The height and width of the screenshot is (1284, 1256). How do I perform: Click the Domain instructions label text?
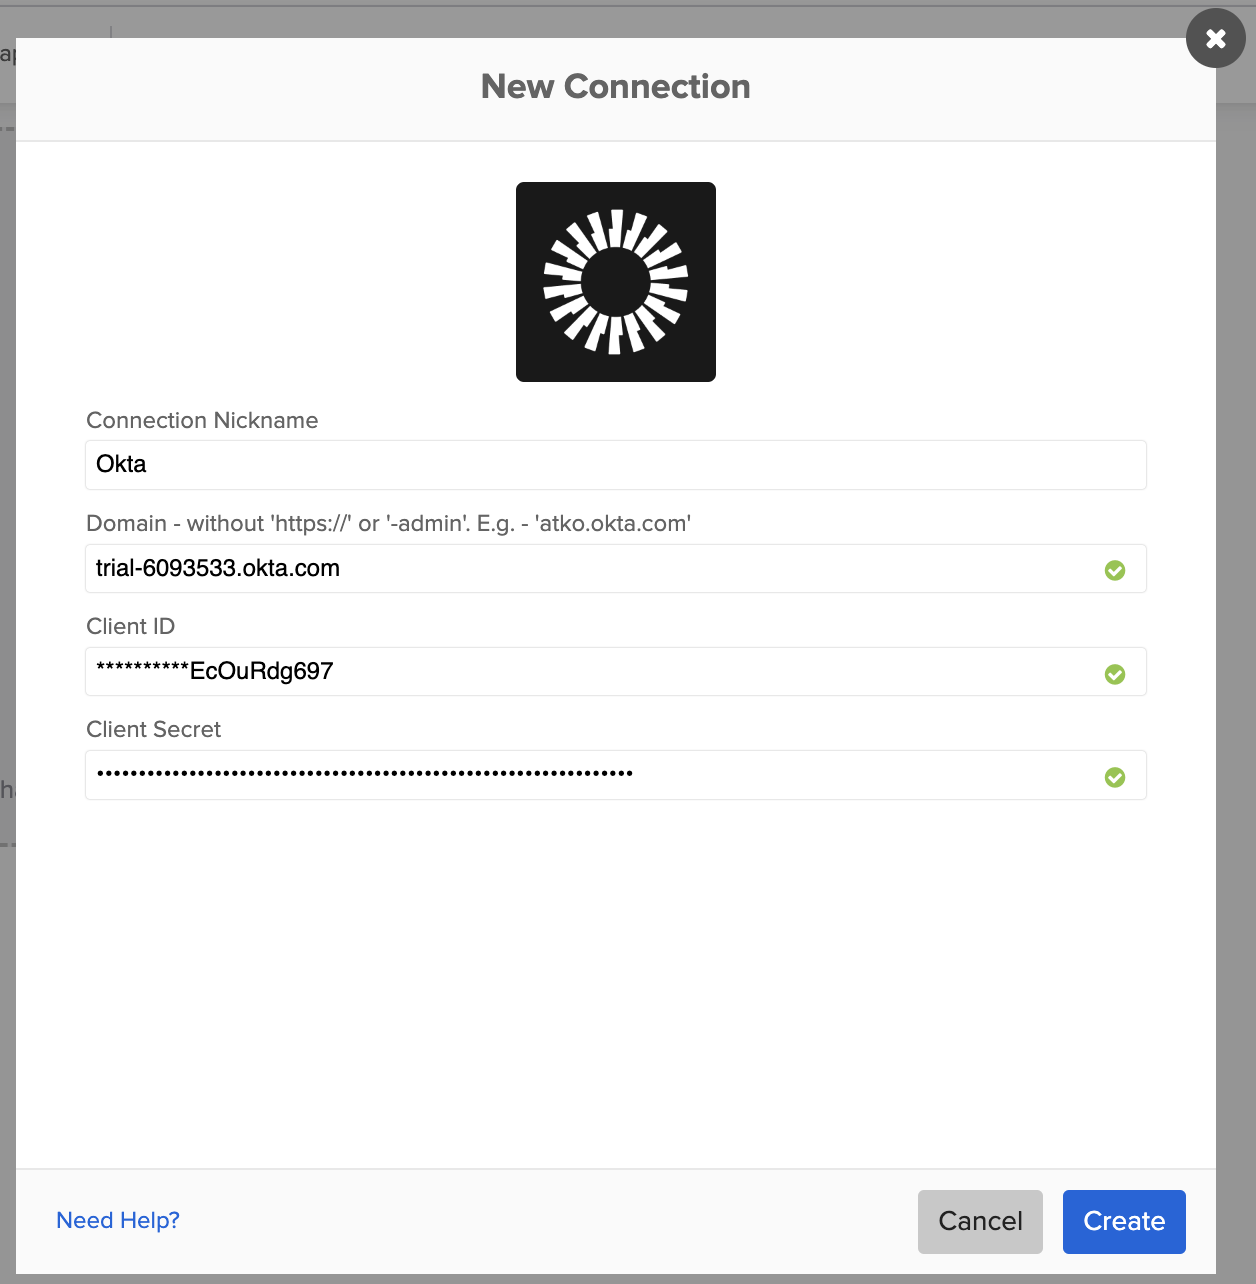388,524
